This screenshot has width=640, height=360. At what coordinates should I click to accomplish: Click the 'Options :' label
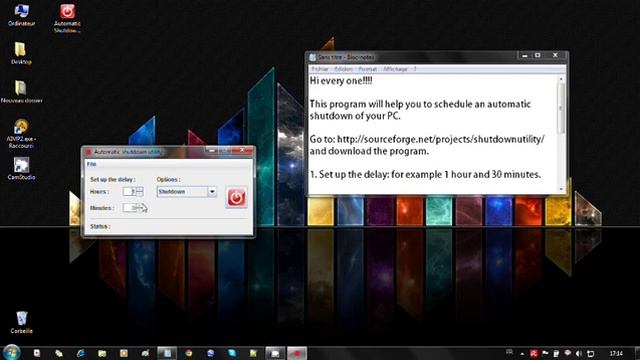click(169, 179)
